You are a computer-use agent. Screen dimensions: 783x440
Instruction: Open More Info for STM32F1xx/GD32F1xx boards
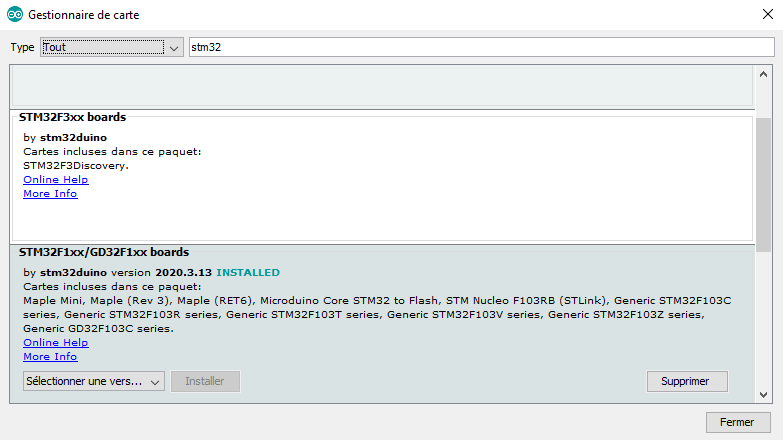point(50,357)
